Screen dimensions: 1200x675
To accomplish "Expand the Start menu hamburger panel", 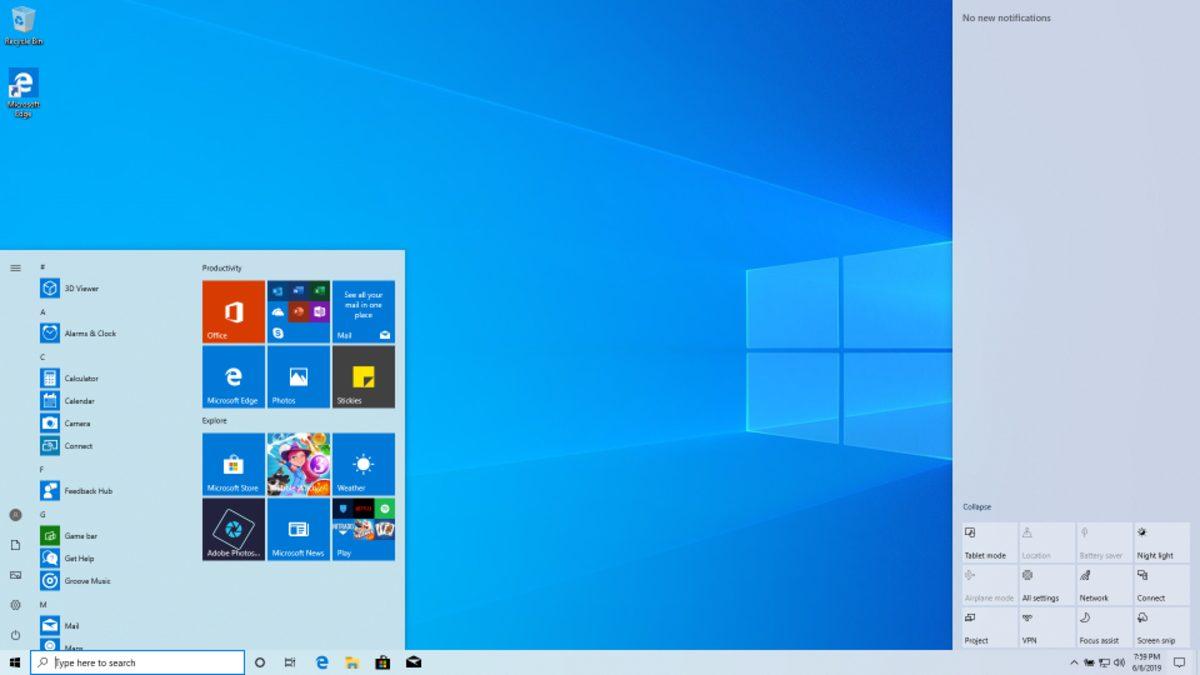I will (x=15, y=267).
